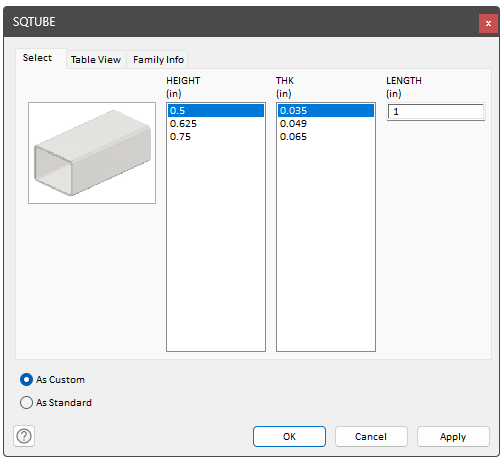Click the LENGTH input field

pos(436,112)
